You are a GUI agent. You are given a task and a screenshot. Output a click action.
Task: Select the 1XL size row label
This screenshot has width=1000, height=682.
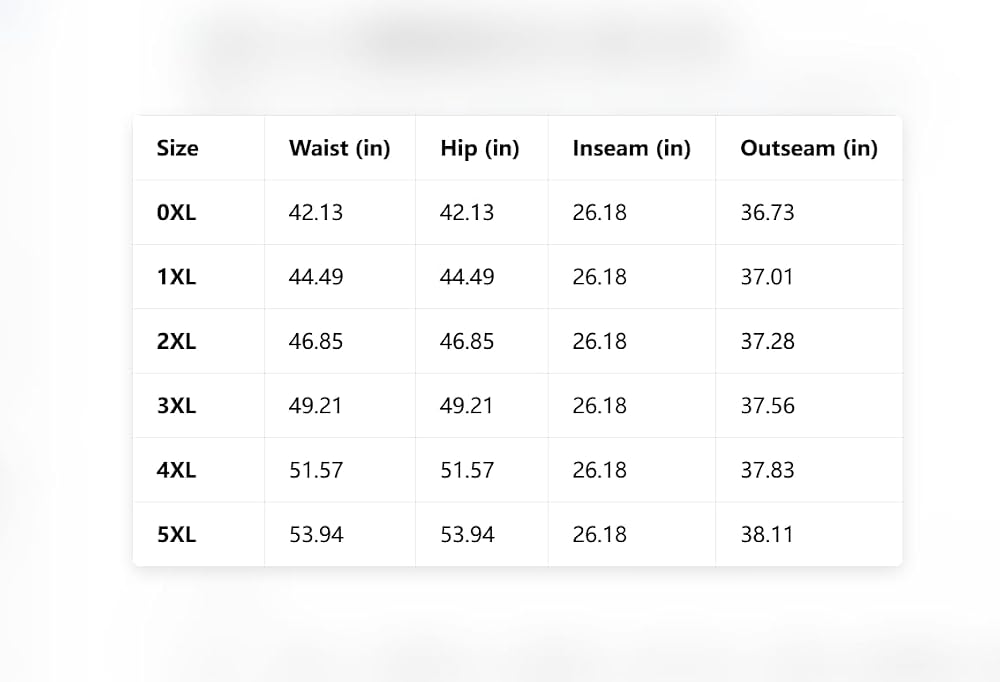click(x=177, y=277)
